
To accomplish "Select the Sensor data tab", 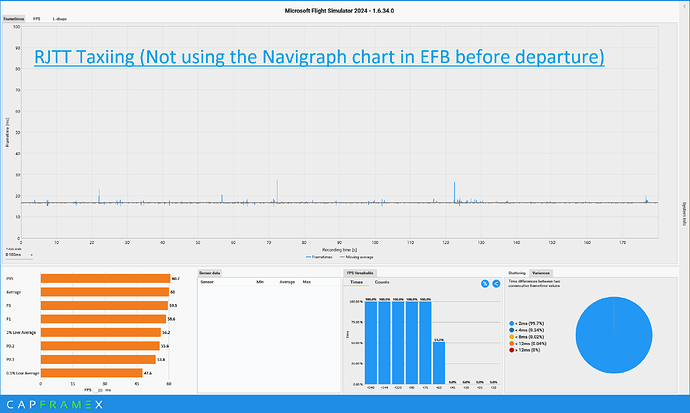I will [209, 273].
